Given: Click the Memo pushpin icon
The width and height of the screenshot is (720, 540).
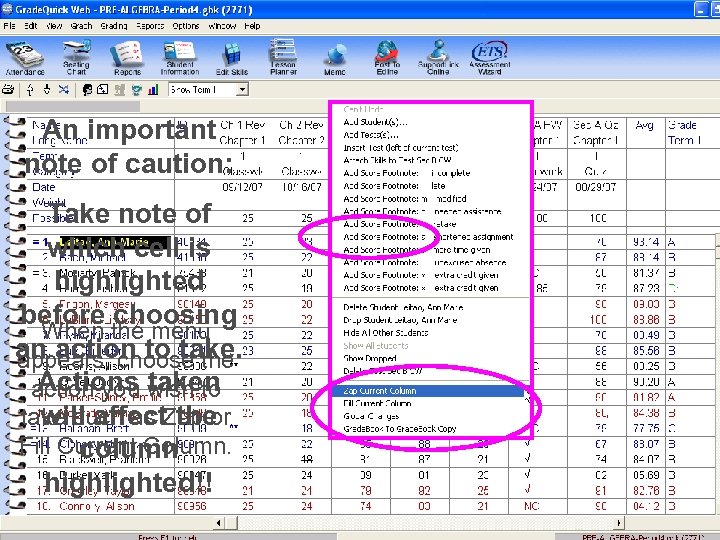Looking at the screenshot, I should click(335, 60).
